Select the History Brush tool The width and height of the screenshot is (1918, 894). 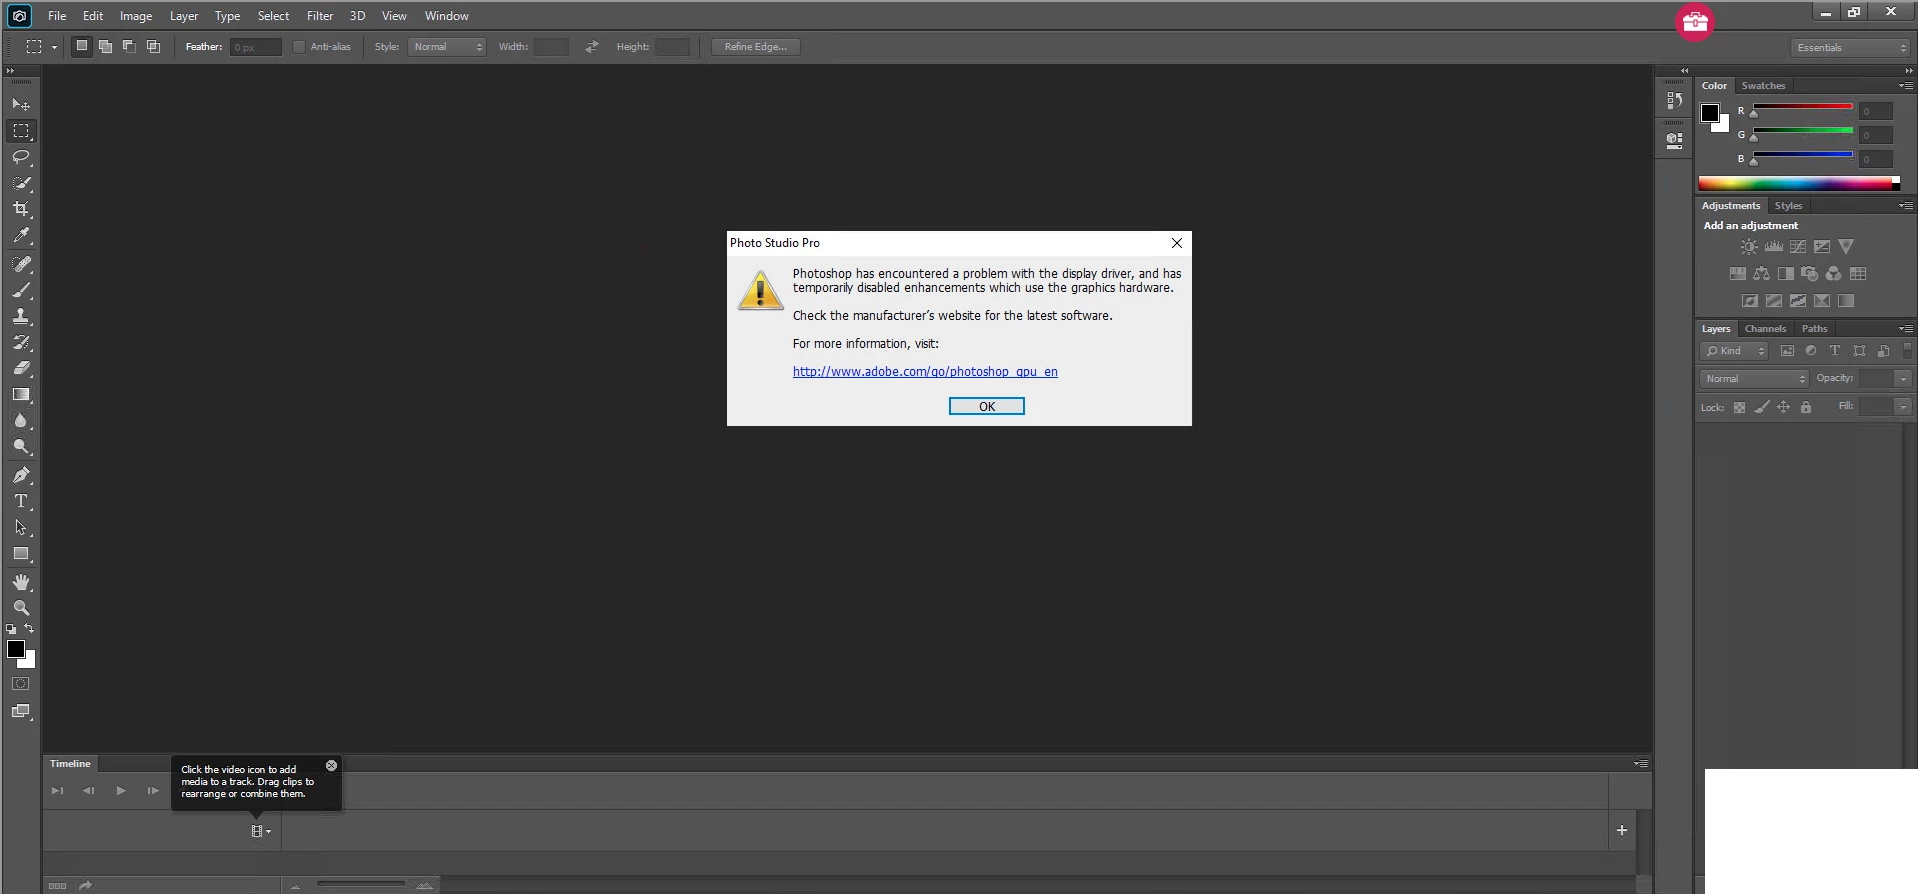21,342
